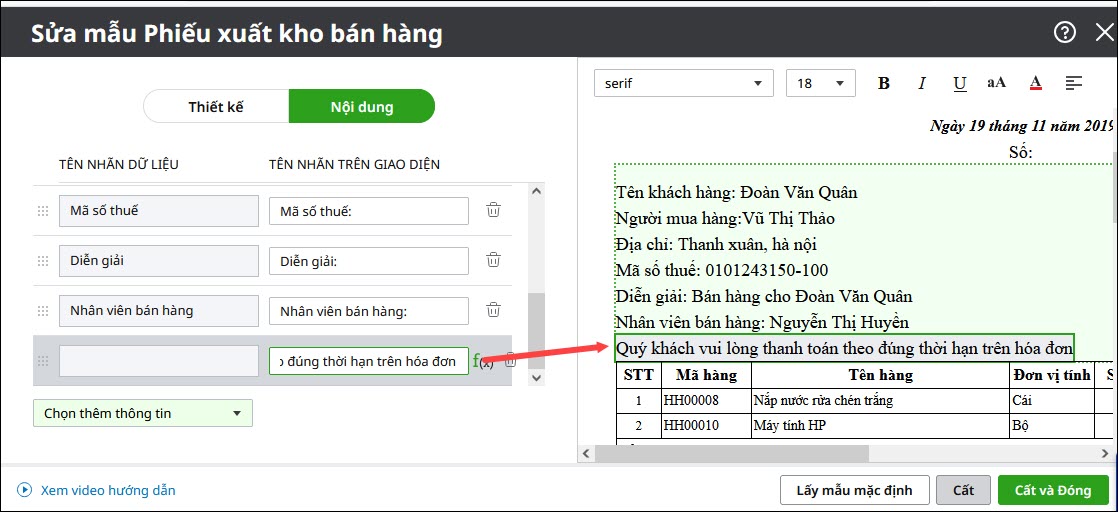Click label list scrollbar down arrow
This screenshot has height=512, width=1118.
536,377
